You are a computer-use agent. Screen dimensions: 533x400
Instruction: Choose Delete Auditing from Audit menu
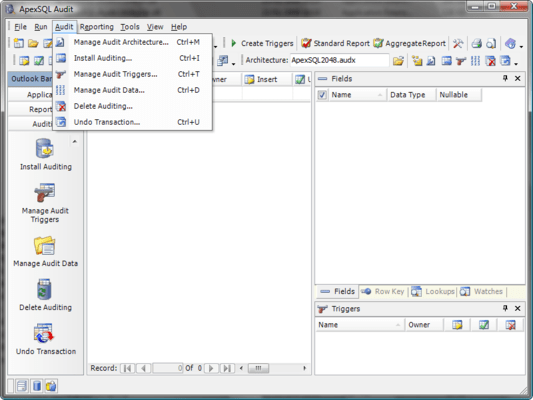(x=133, y=106)
